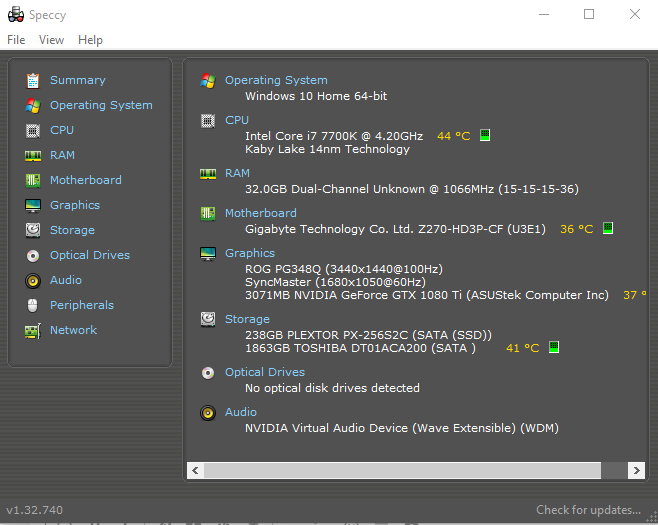Screen dimensions: 658x525
Task: Click the Optical Drives disc icon in summary pane
Action: (208, 373)
